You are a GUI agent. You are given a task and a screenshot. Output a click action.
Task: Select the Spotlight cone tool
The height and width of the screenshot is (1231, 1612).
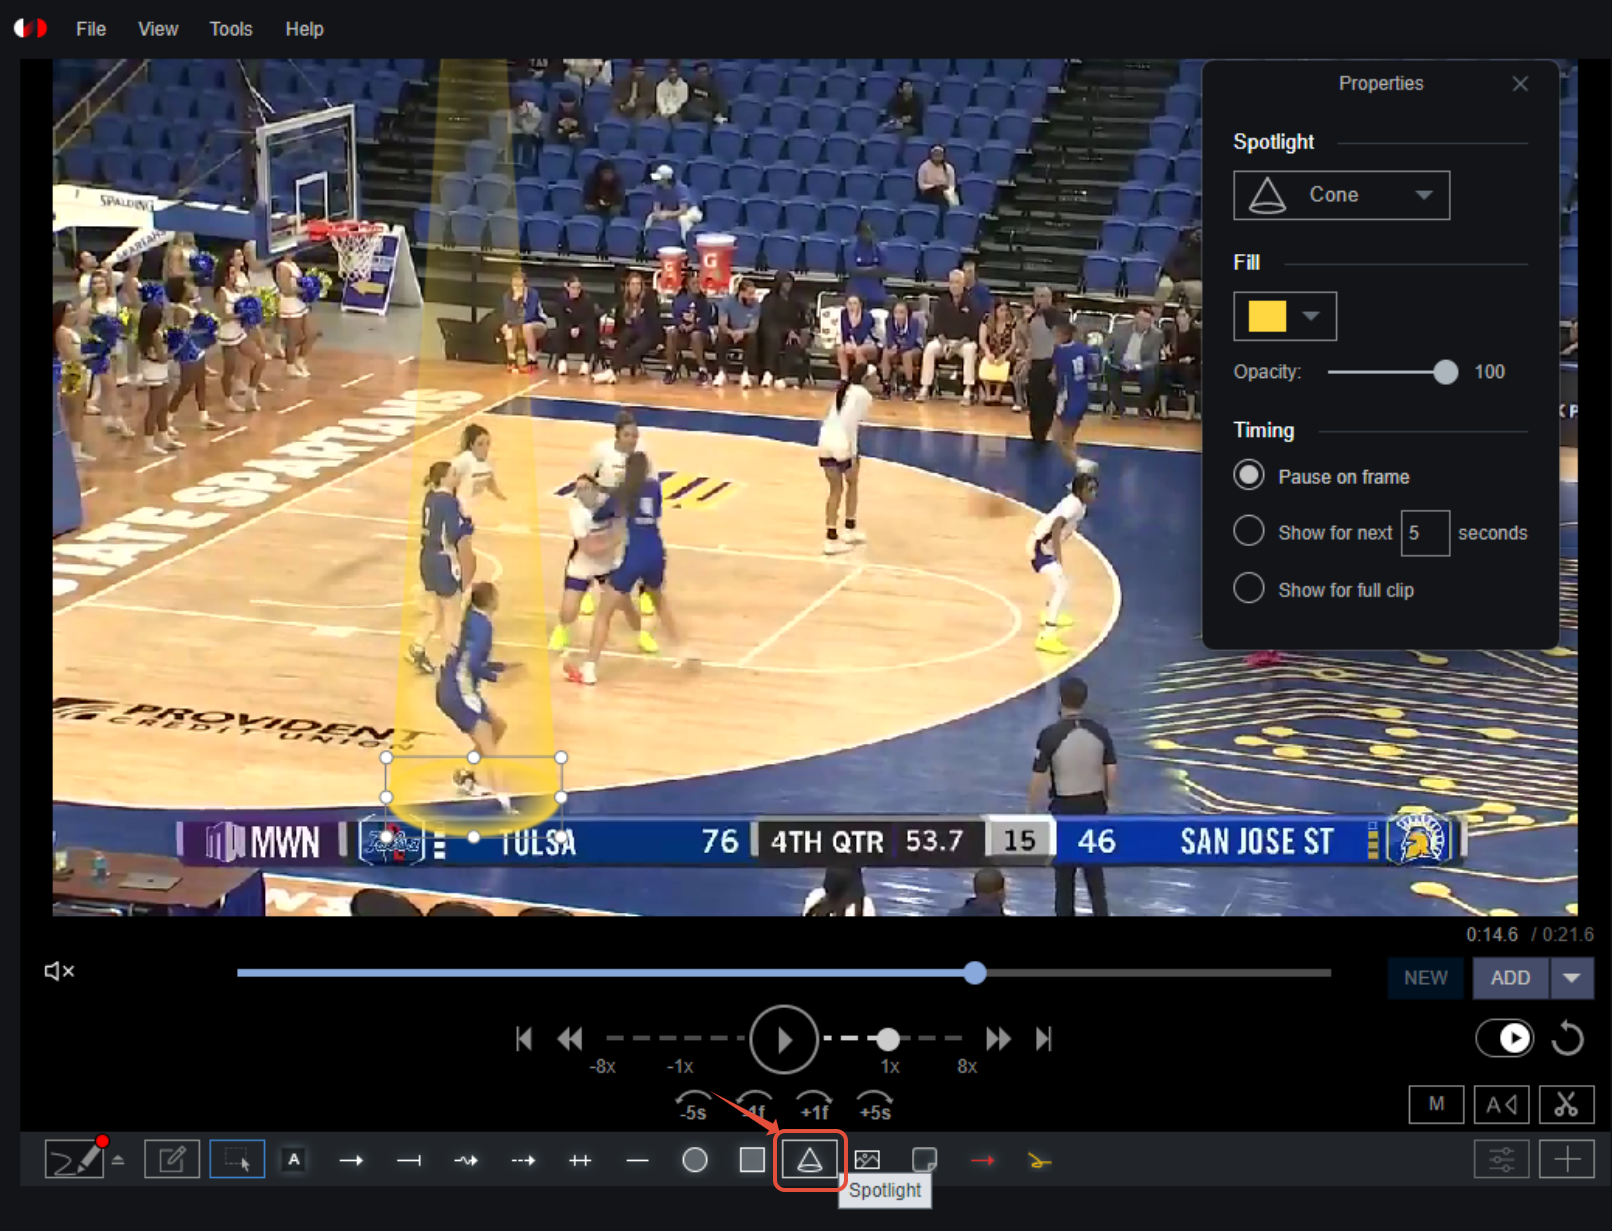(809, 1160)
